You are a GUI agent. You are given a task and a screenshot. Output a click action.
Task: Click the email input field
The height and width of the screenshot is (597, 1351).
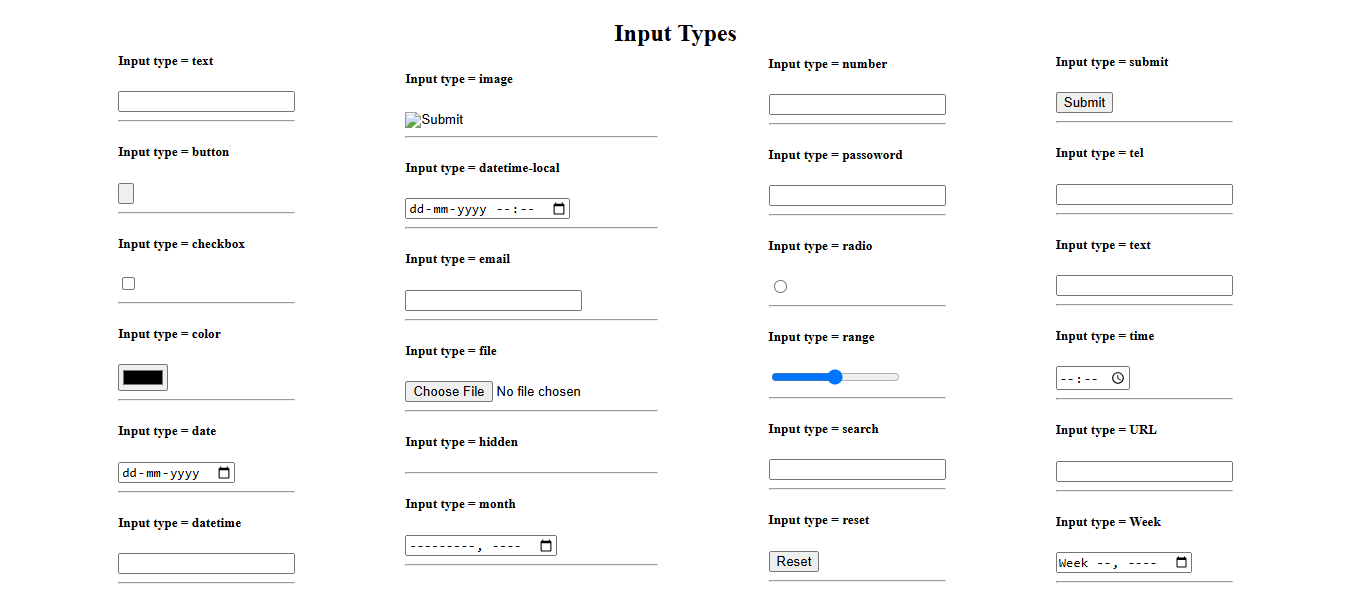(493, 300)
